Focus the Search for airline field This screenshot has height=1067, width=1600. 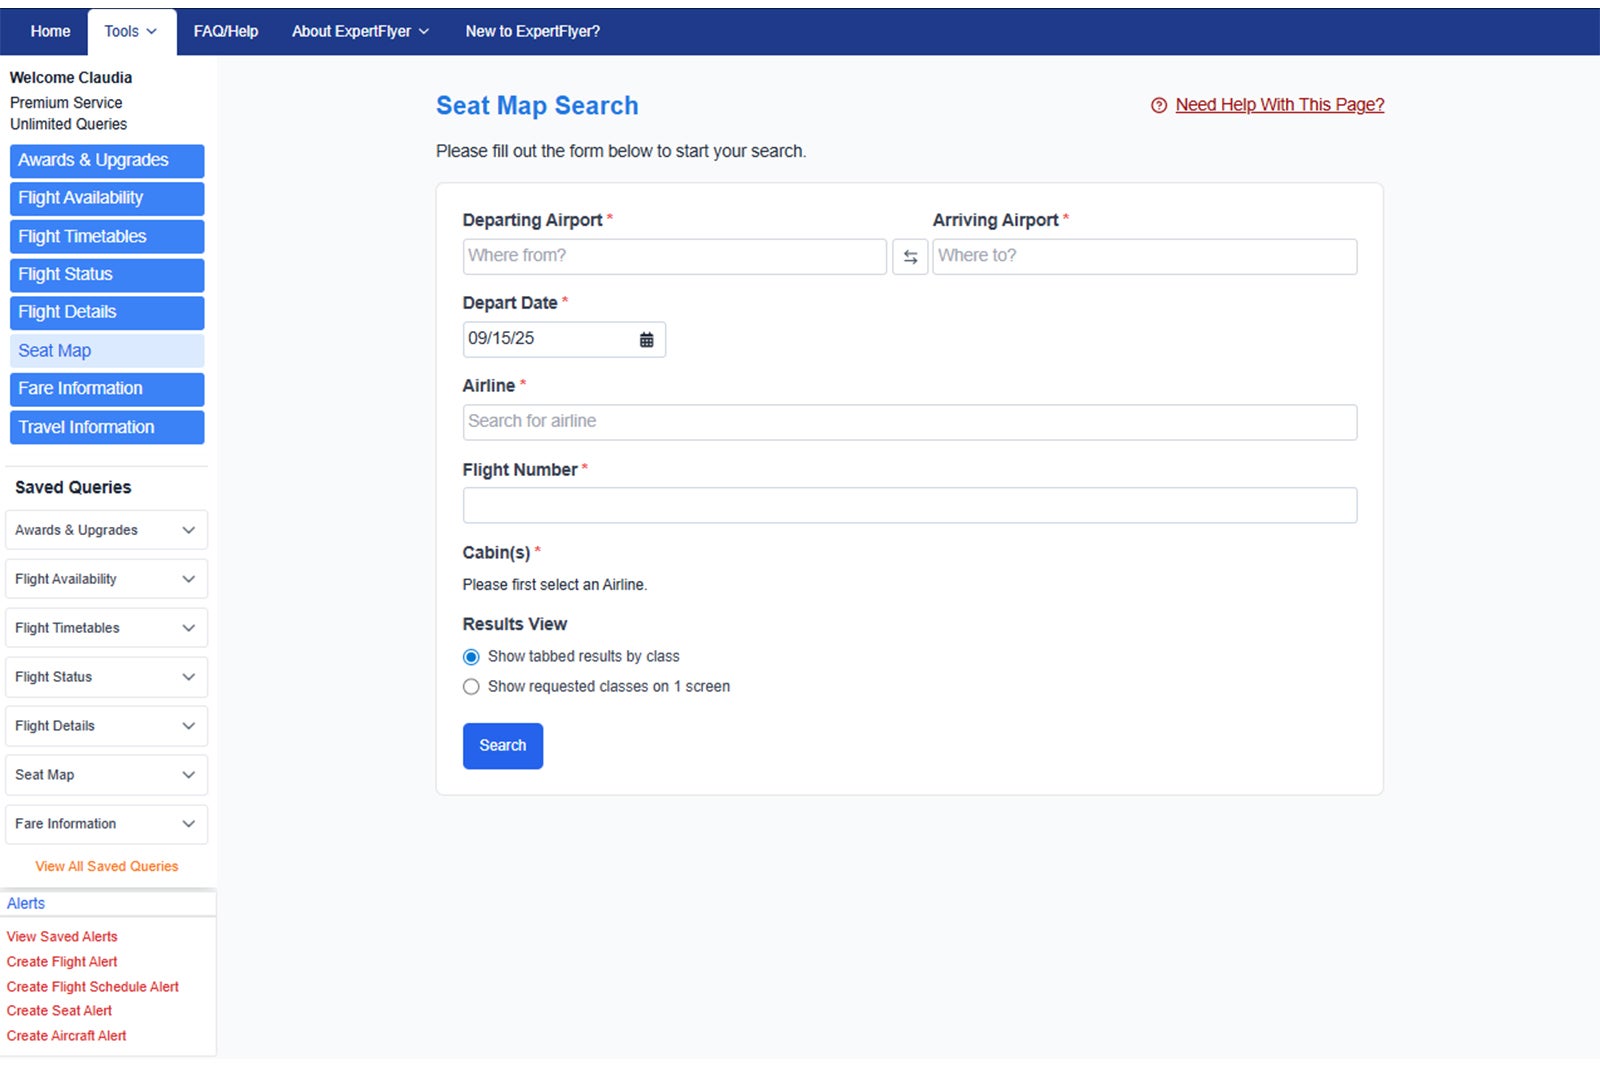pos(909,422)
